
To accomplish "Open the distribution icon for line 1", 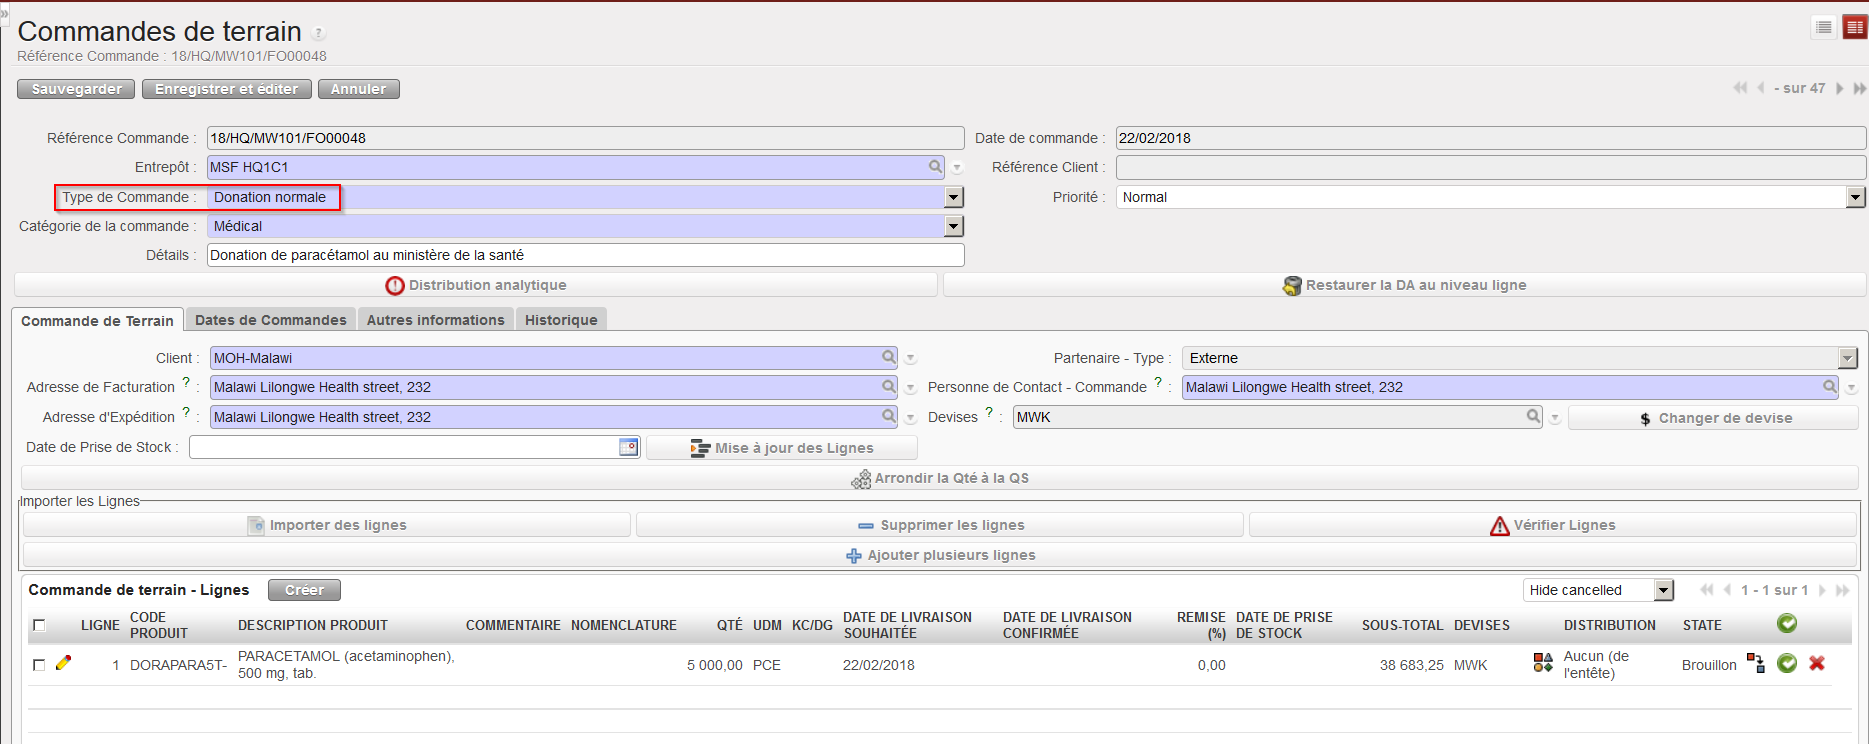I will click(x=1542, y=663).
